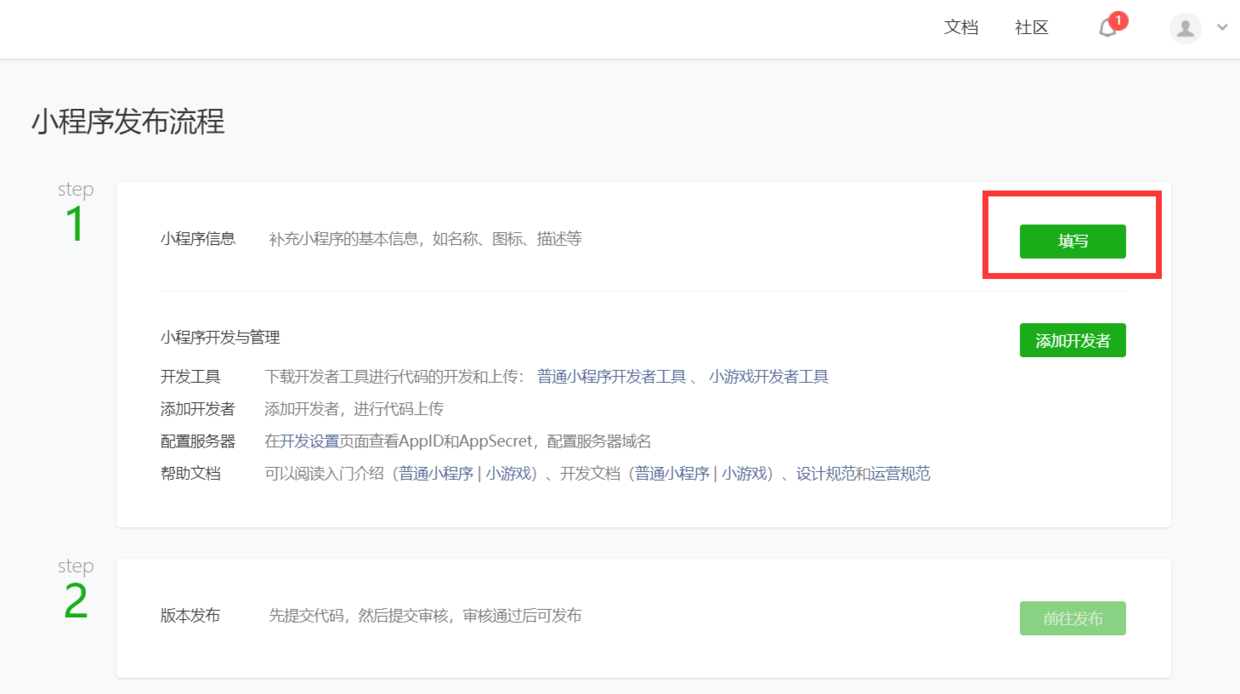Viewport: 1240px width, 694px height.
Task: Open 普通小程序开发者工具 download link
Action: [612, 377]
